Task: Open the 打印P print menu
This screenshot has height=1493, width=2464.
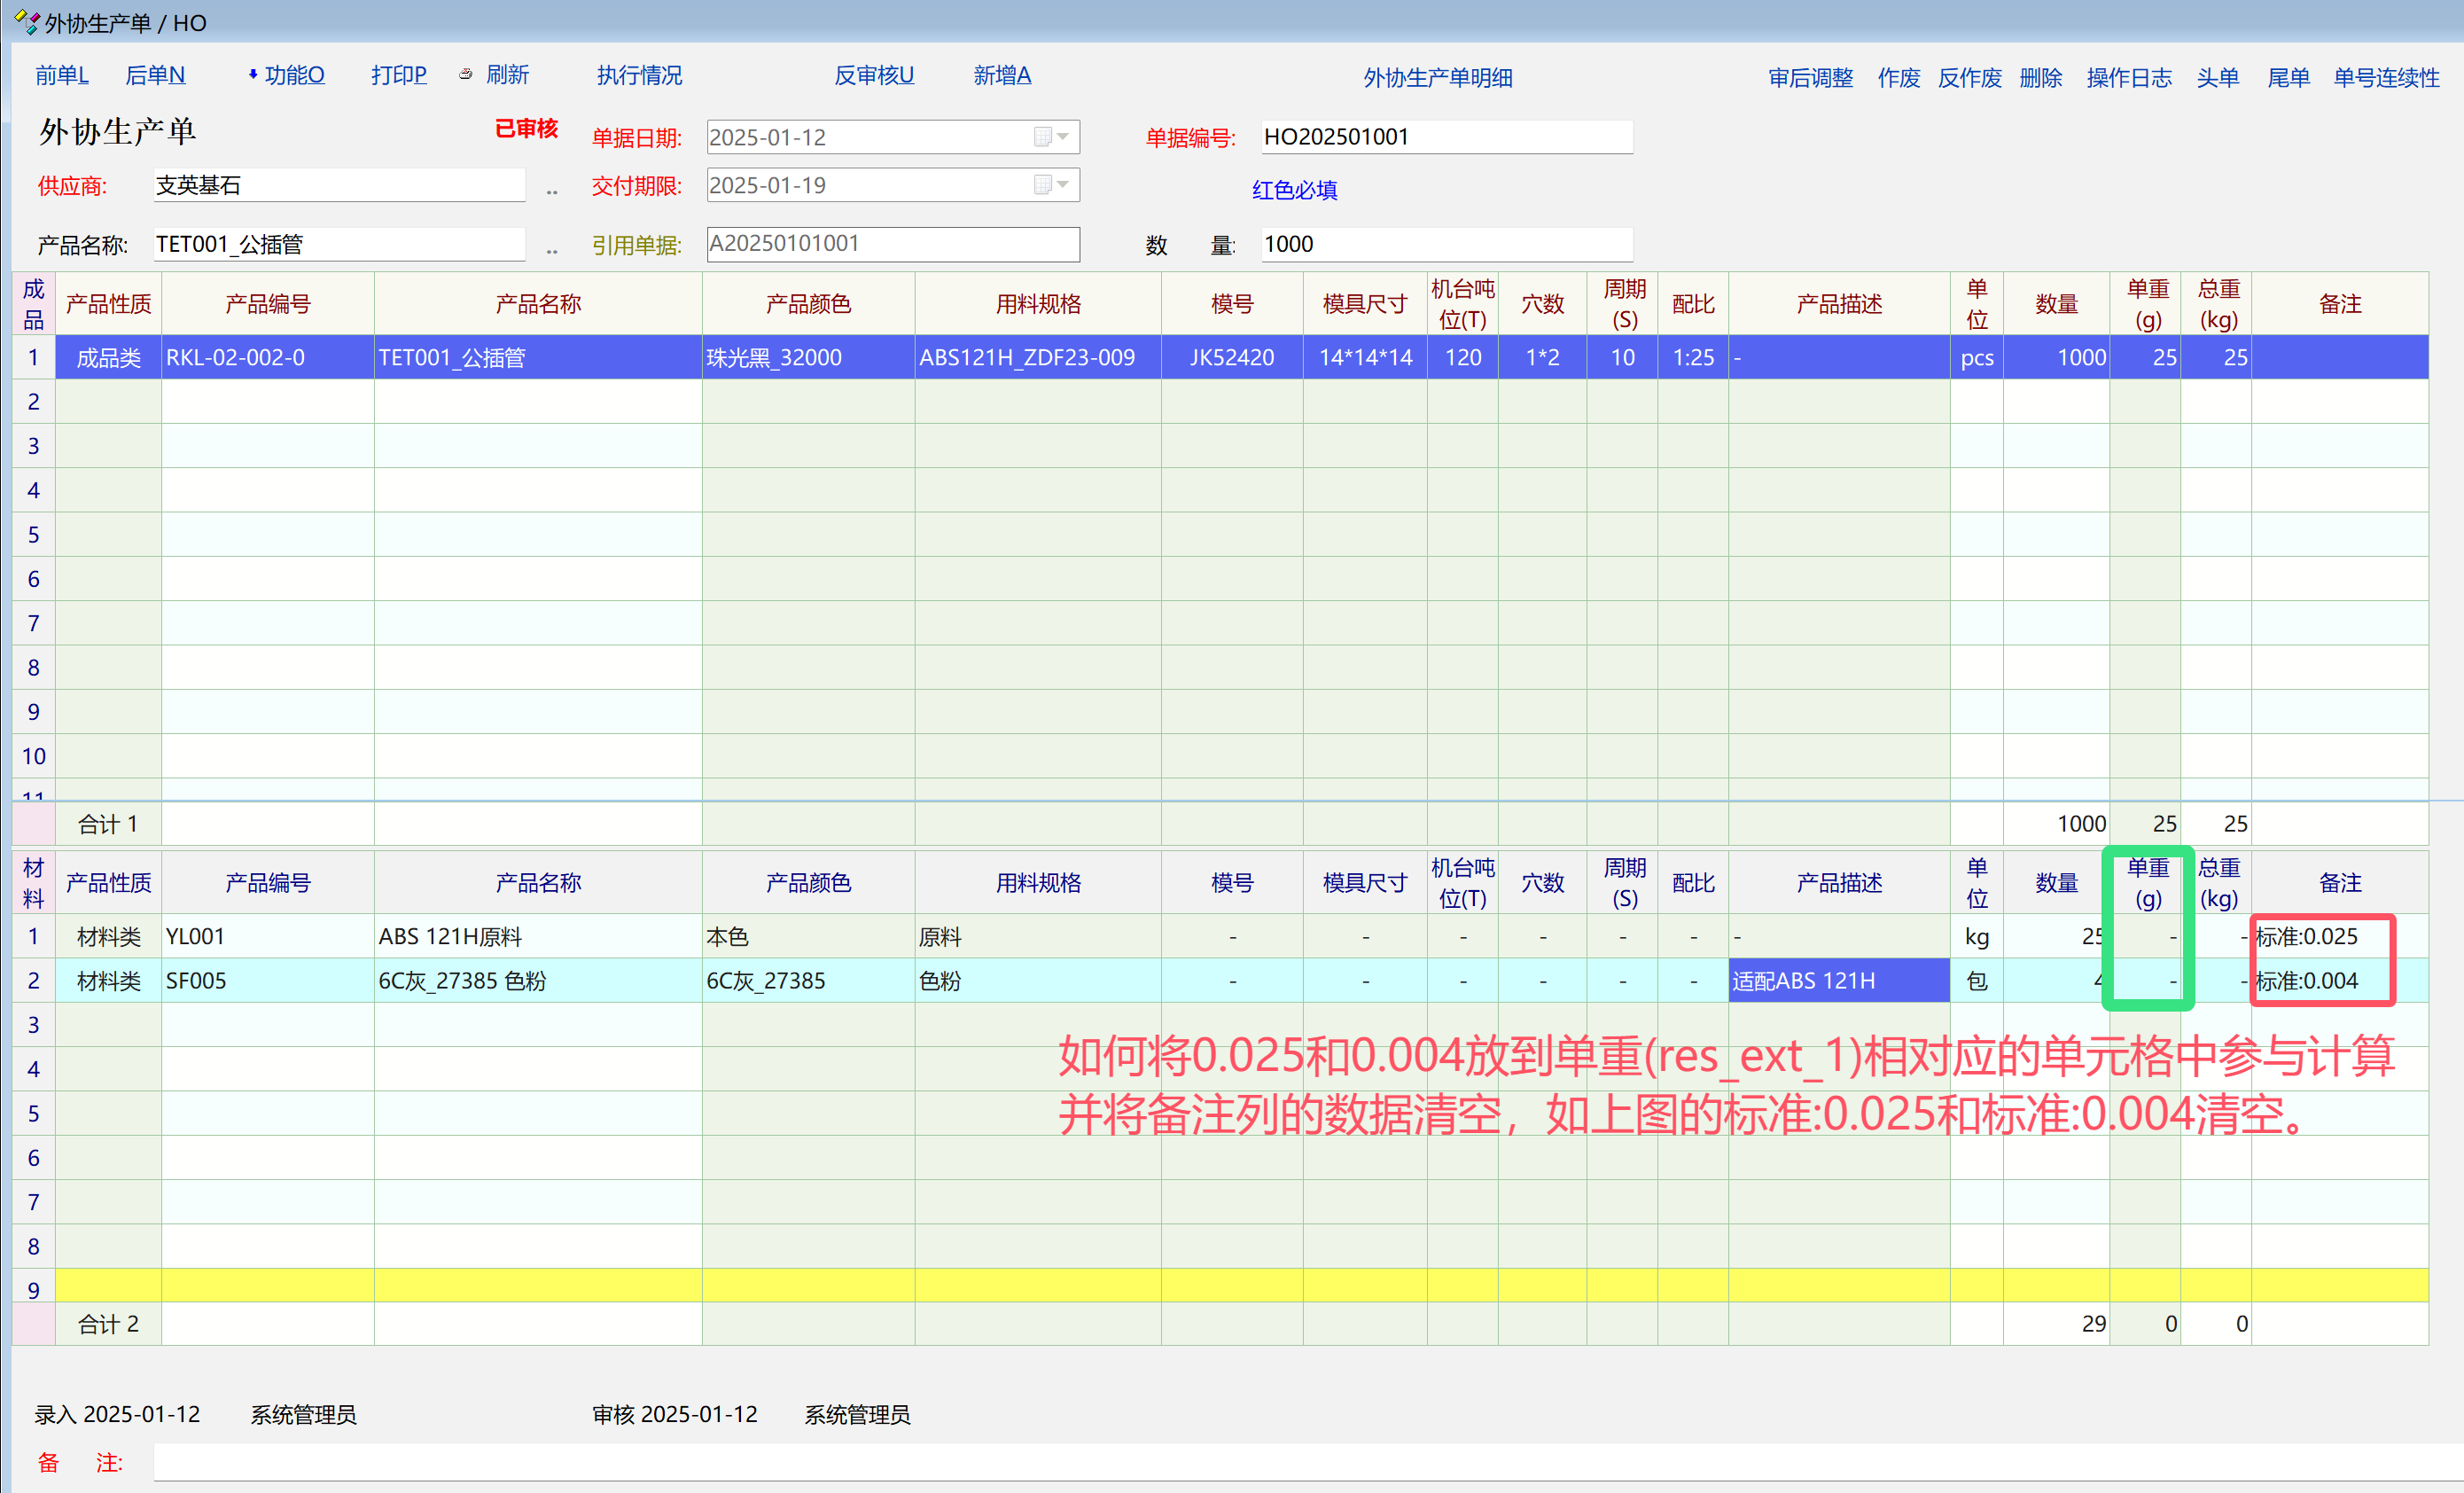Action: [398, 75]
